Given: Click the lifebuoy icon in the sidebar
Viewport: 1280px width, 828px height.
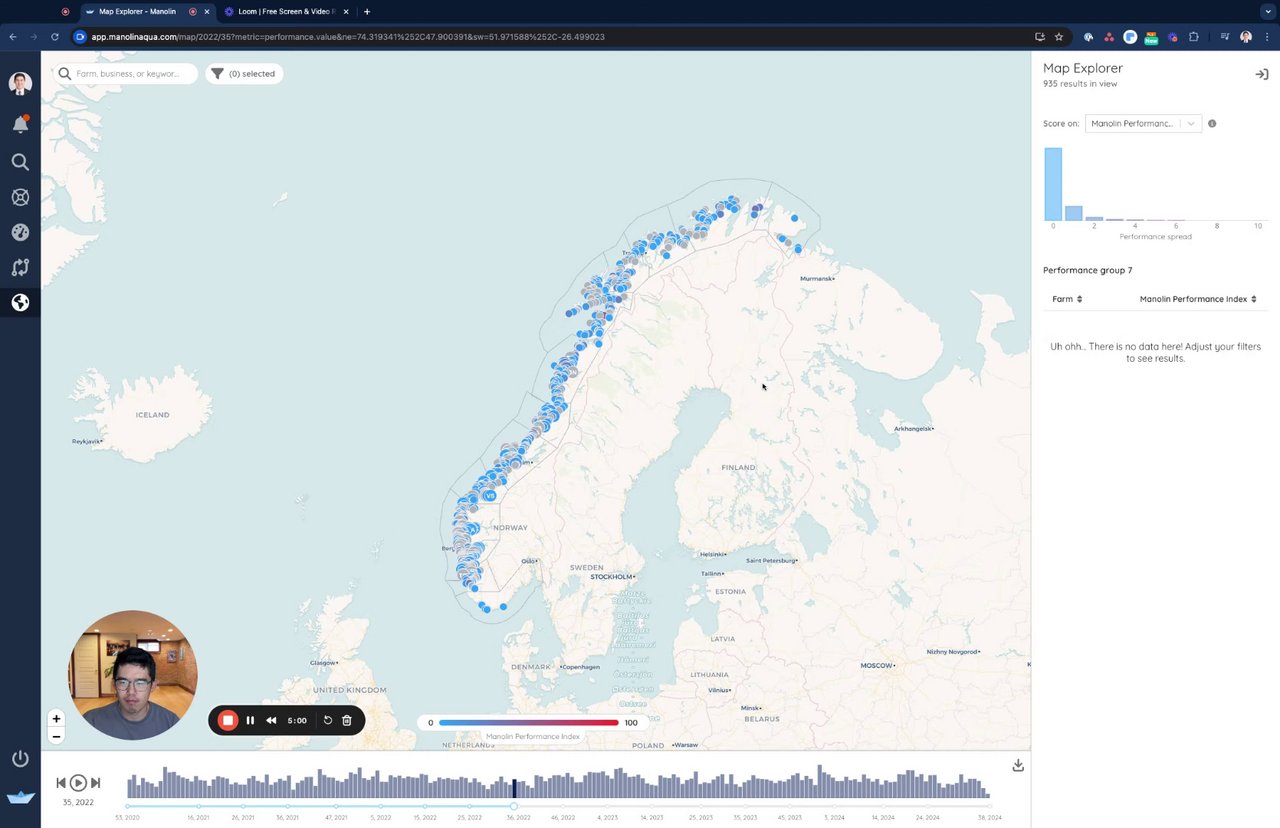Looking at the screenshot, I should tap(20, 197).
